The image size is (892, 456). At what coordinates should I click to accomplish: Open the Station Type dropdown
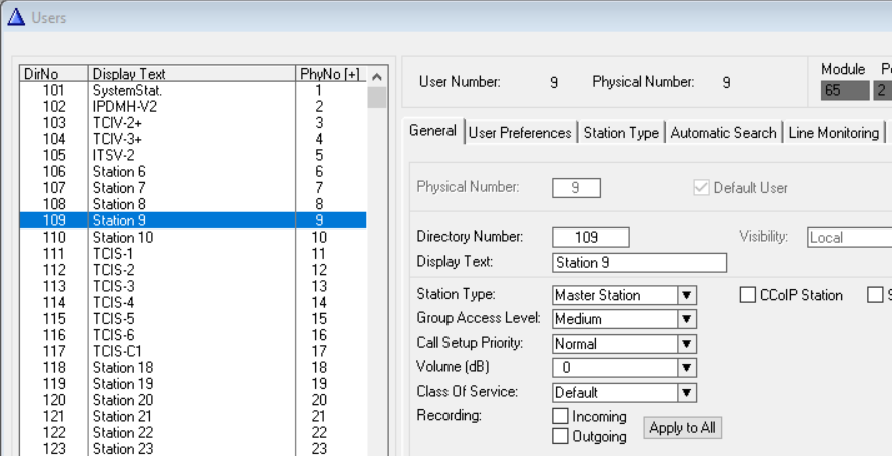click(687, 295)
